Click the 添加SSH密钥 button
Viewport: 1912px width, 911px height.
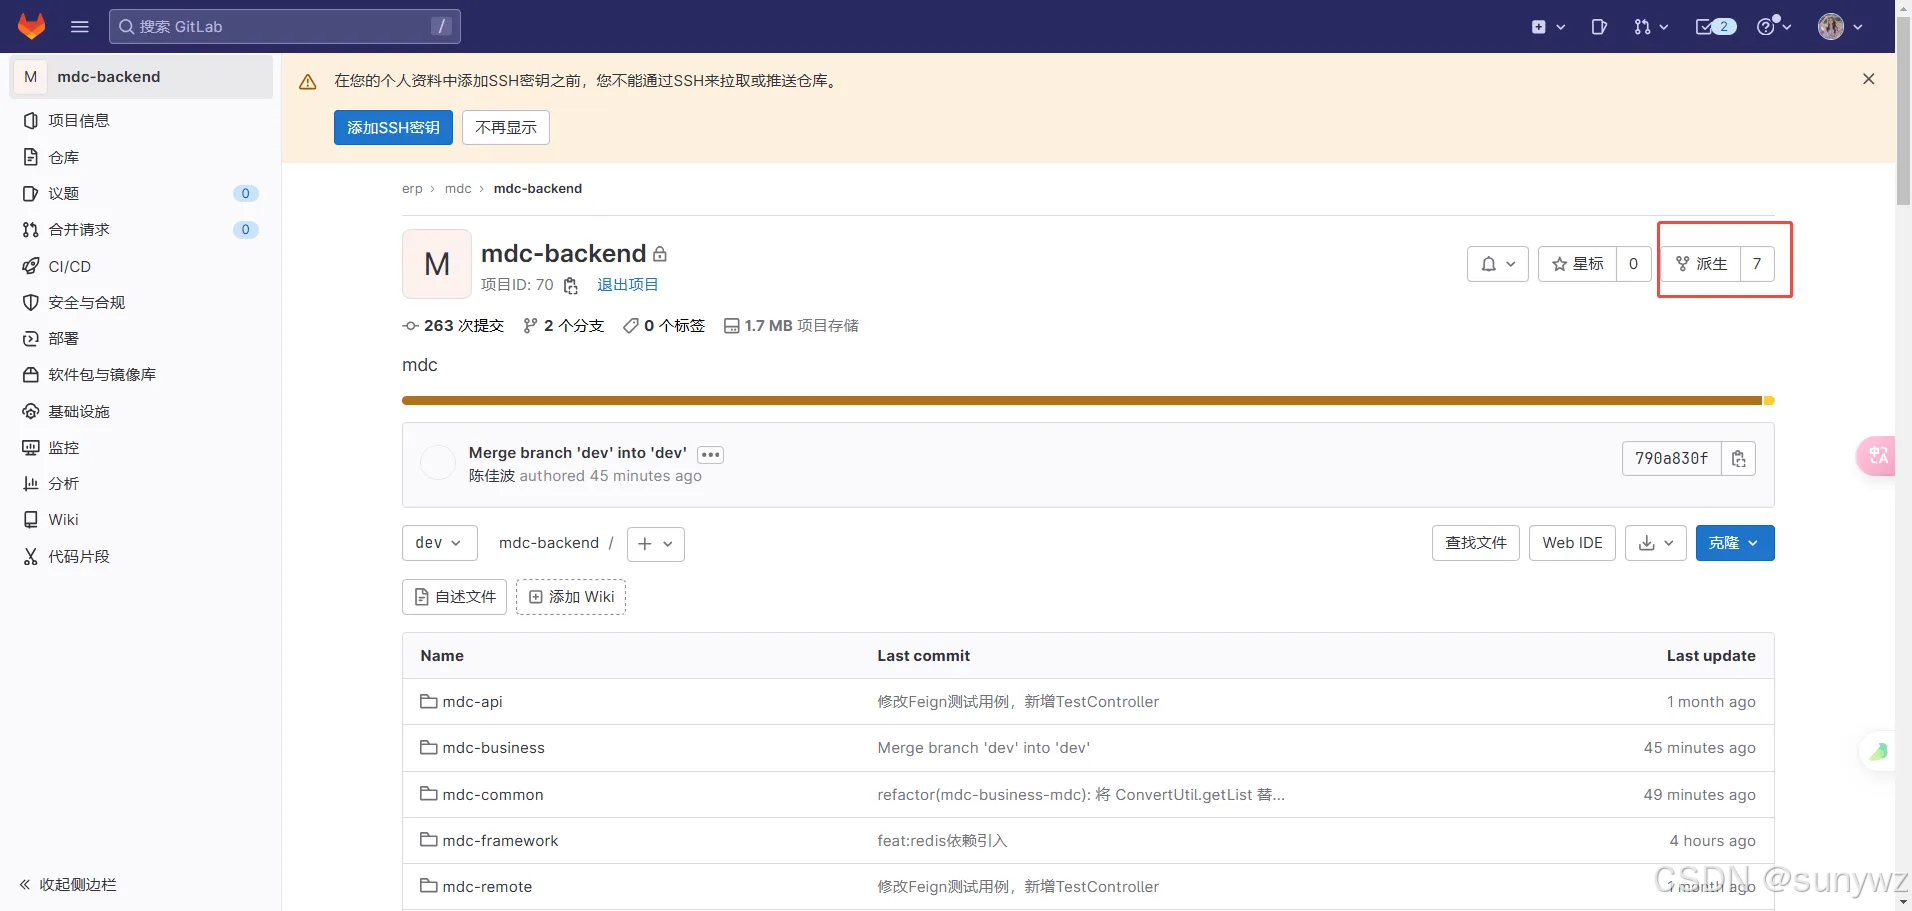click(393, 128)
